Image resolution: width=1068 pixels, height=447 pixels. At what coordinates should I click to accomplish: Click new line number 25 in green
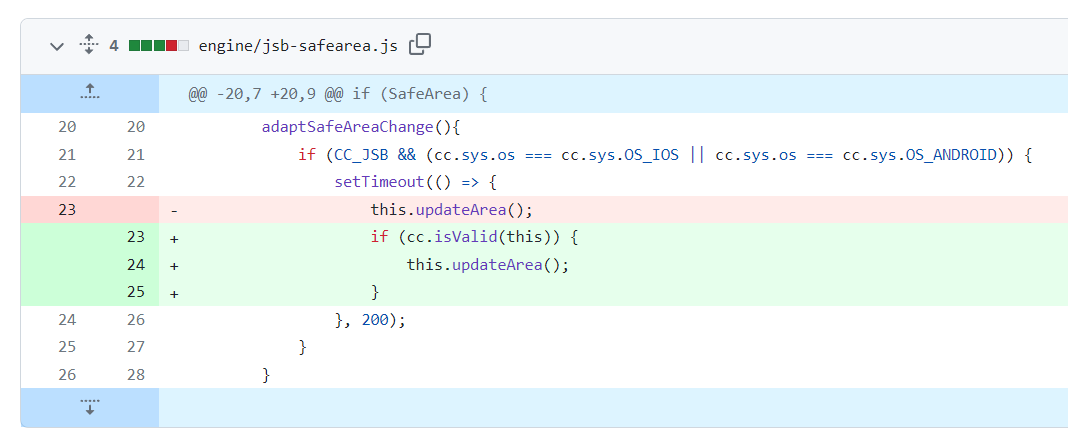(x=136, y=292)
